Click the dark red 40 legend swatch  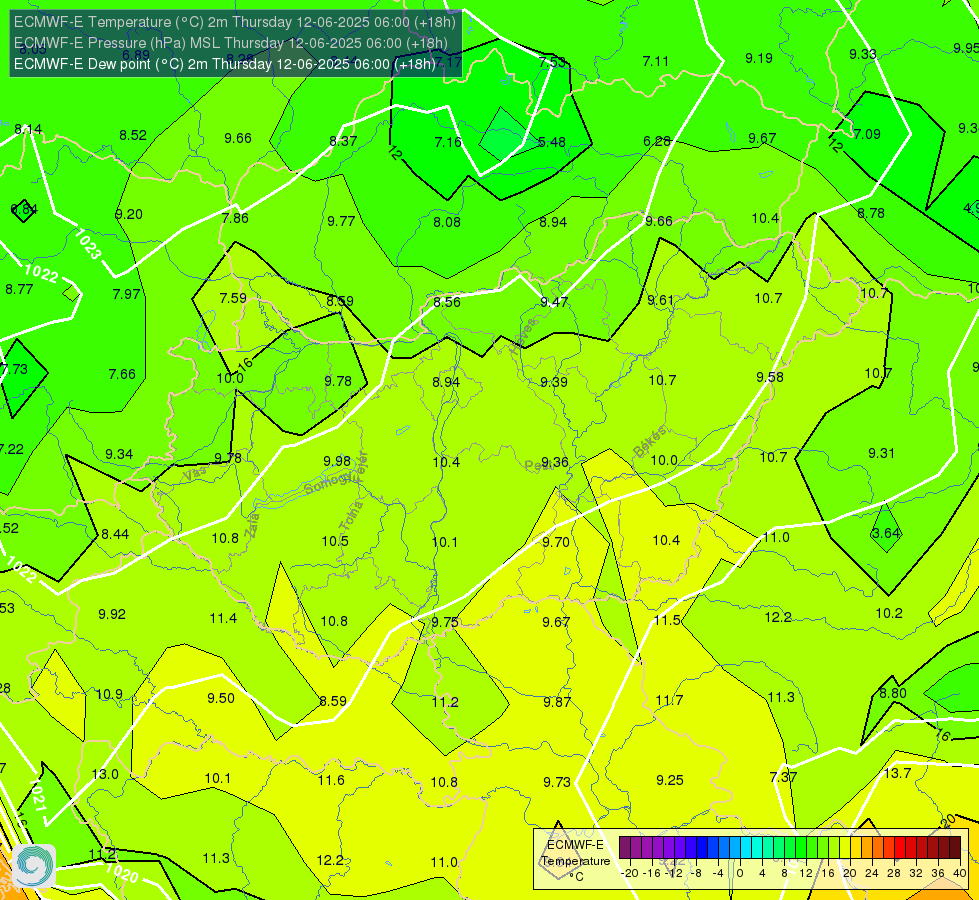pos(955,848)
